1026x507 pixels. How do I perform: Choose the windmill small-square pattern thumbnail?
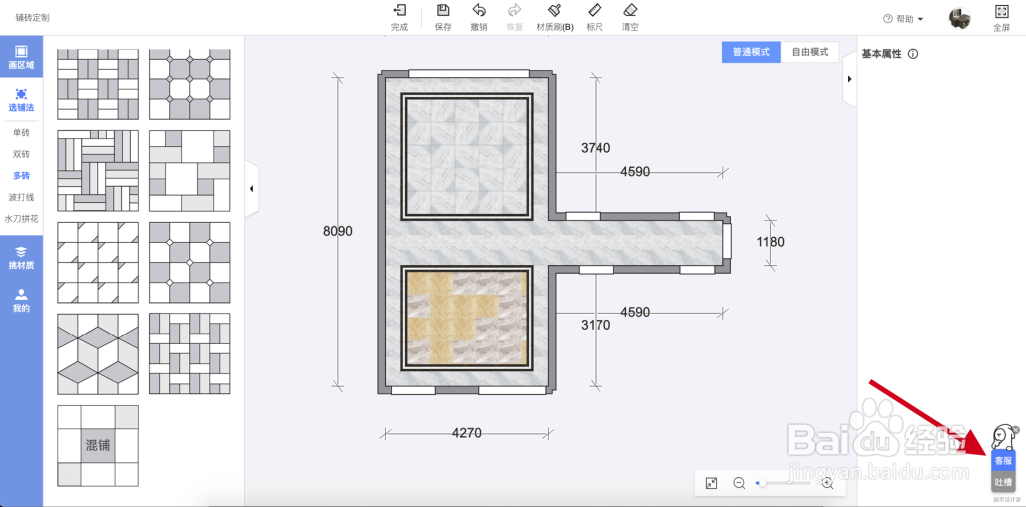pos(190,354)
